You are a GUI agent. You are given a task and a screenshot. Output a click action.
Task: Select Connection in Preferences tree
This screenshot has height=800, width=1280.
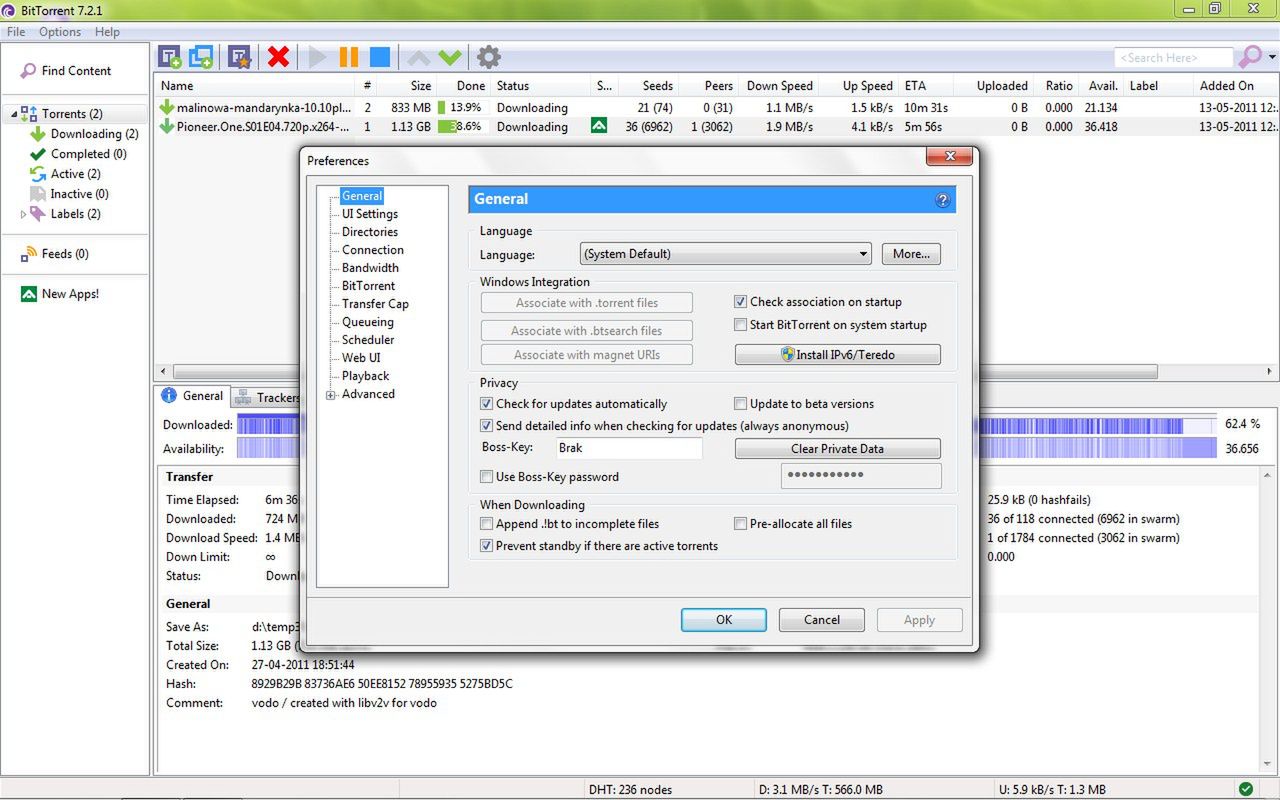[x=373, y=250]
